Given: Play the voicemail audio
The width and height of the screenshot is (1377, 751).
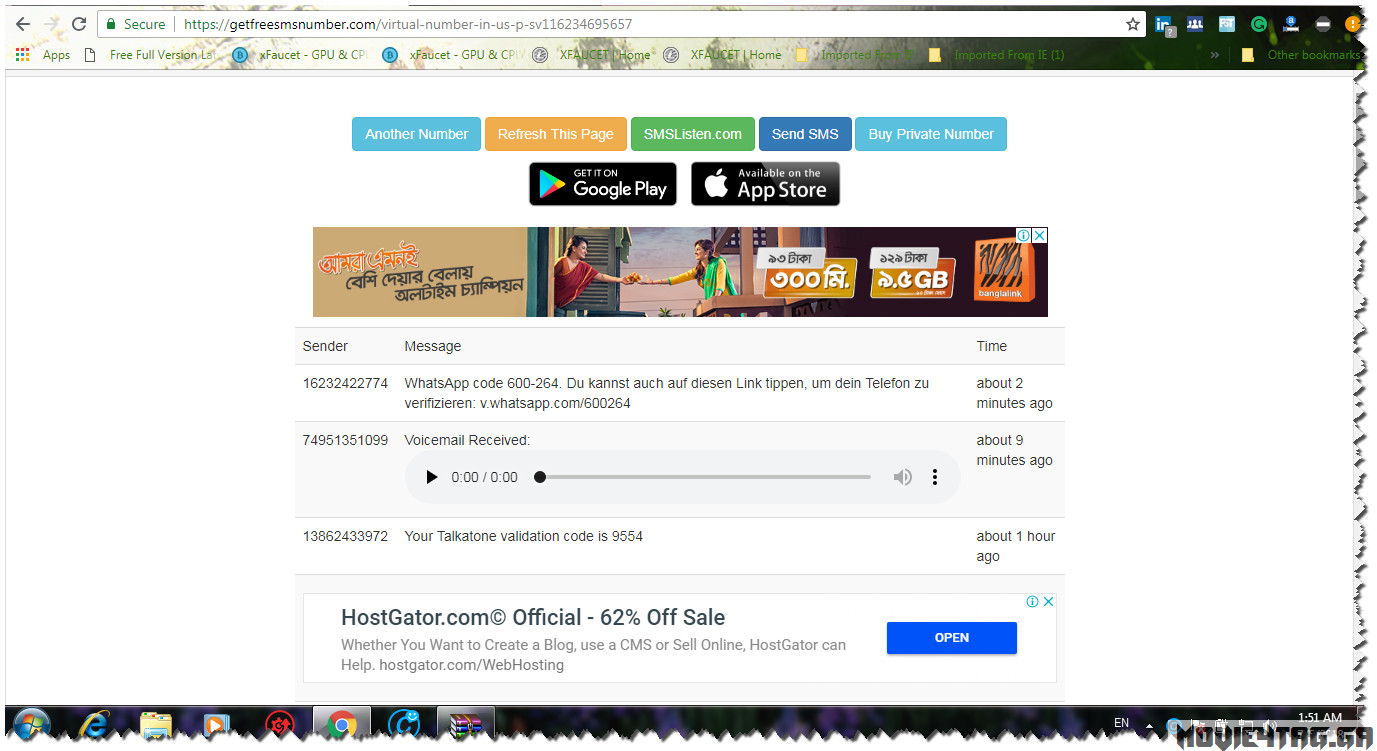Looking at the screenshot, I should pyautogui.click(x=432, y=477).
